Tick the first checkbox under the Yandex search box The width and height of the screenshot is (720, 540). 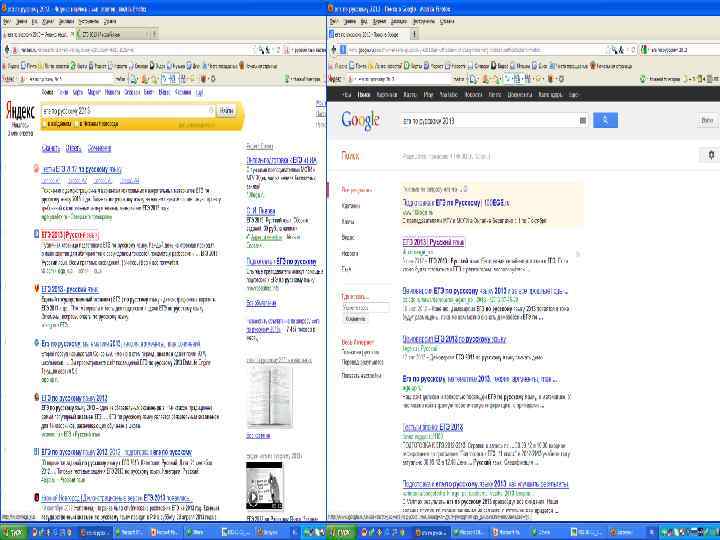point(44,124)
